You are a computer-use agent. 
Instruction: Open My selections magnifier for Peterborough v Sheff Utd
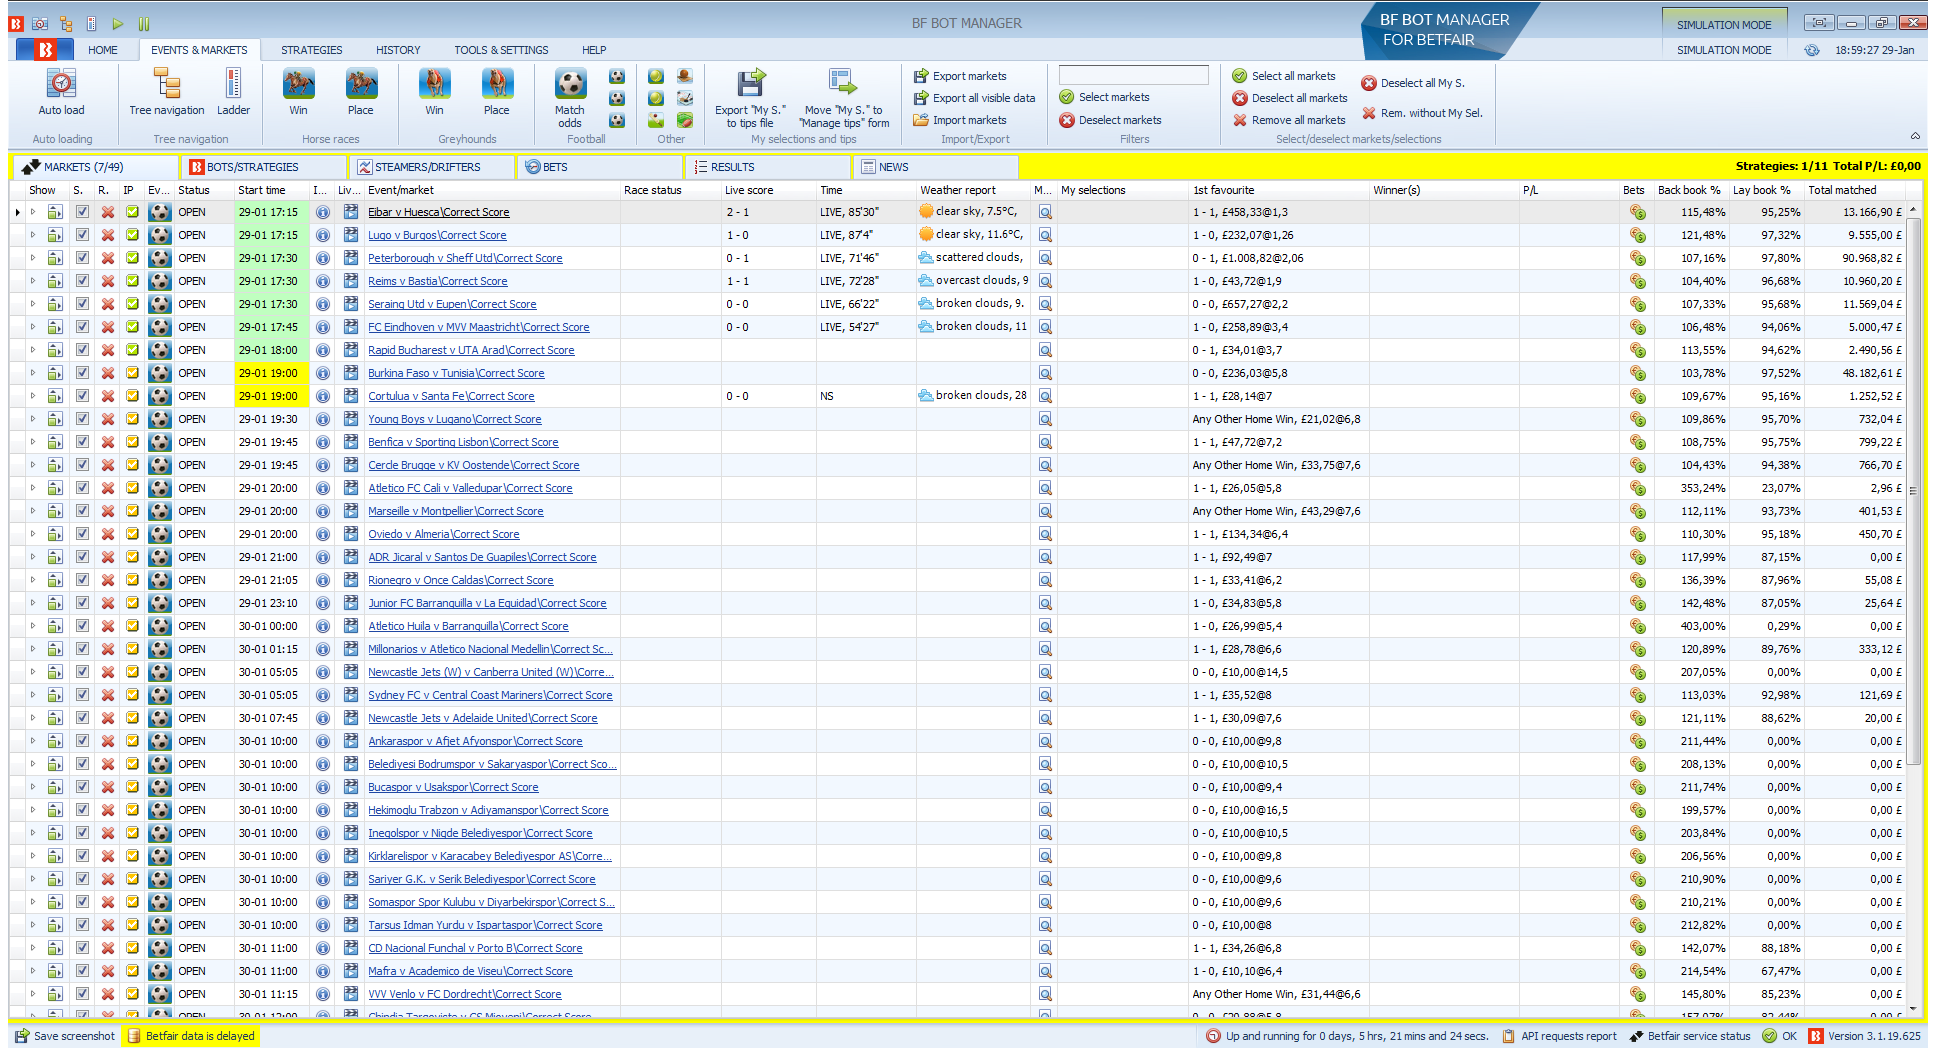(1045, 258)
